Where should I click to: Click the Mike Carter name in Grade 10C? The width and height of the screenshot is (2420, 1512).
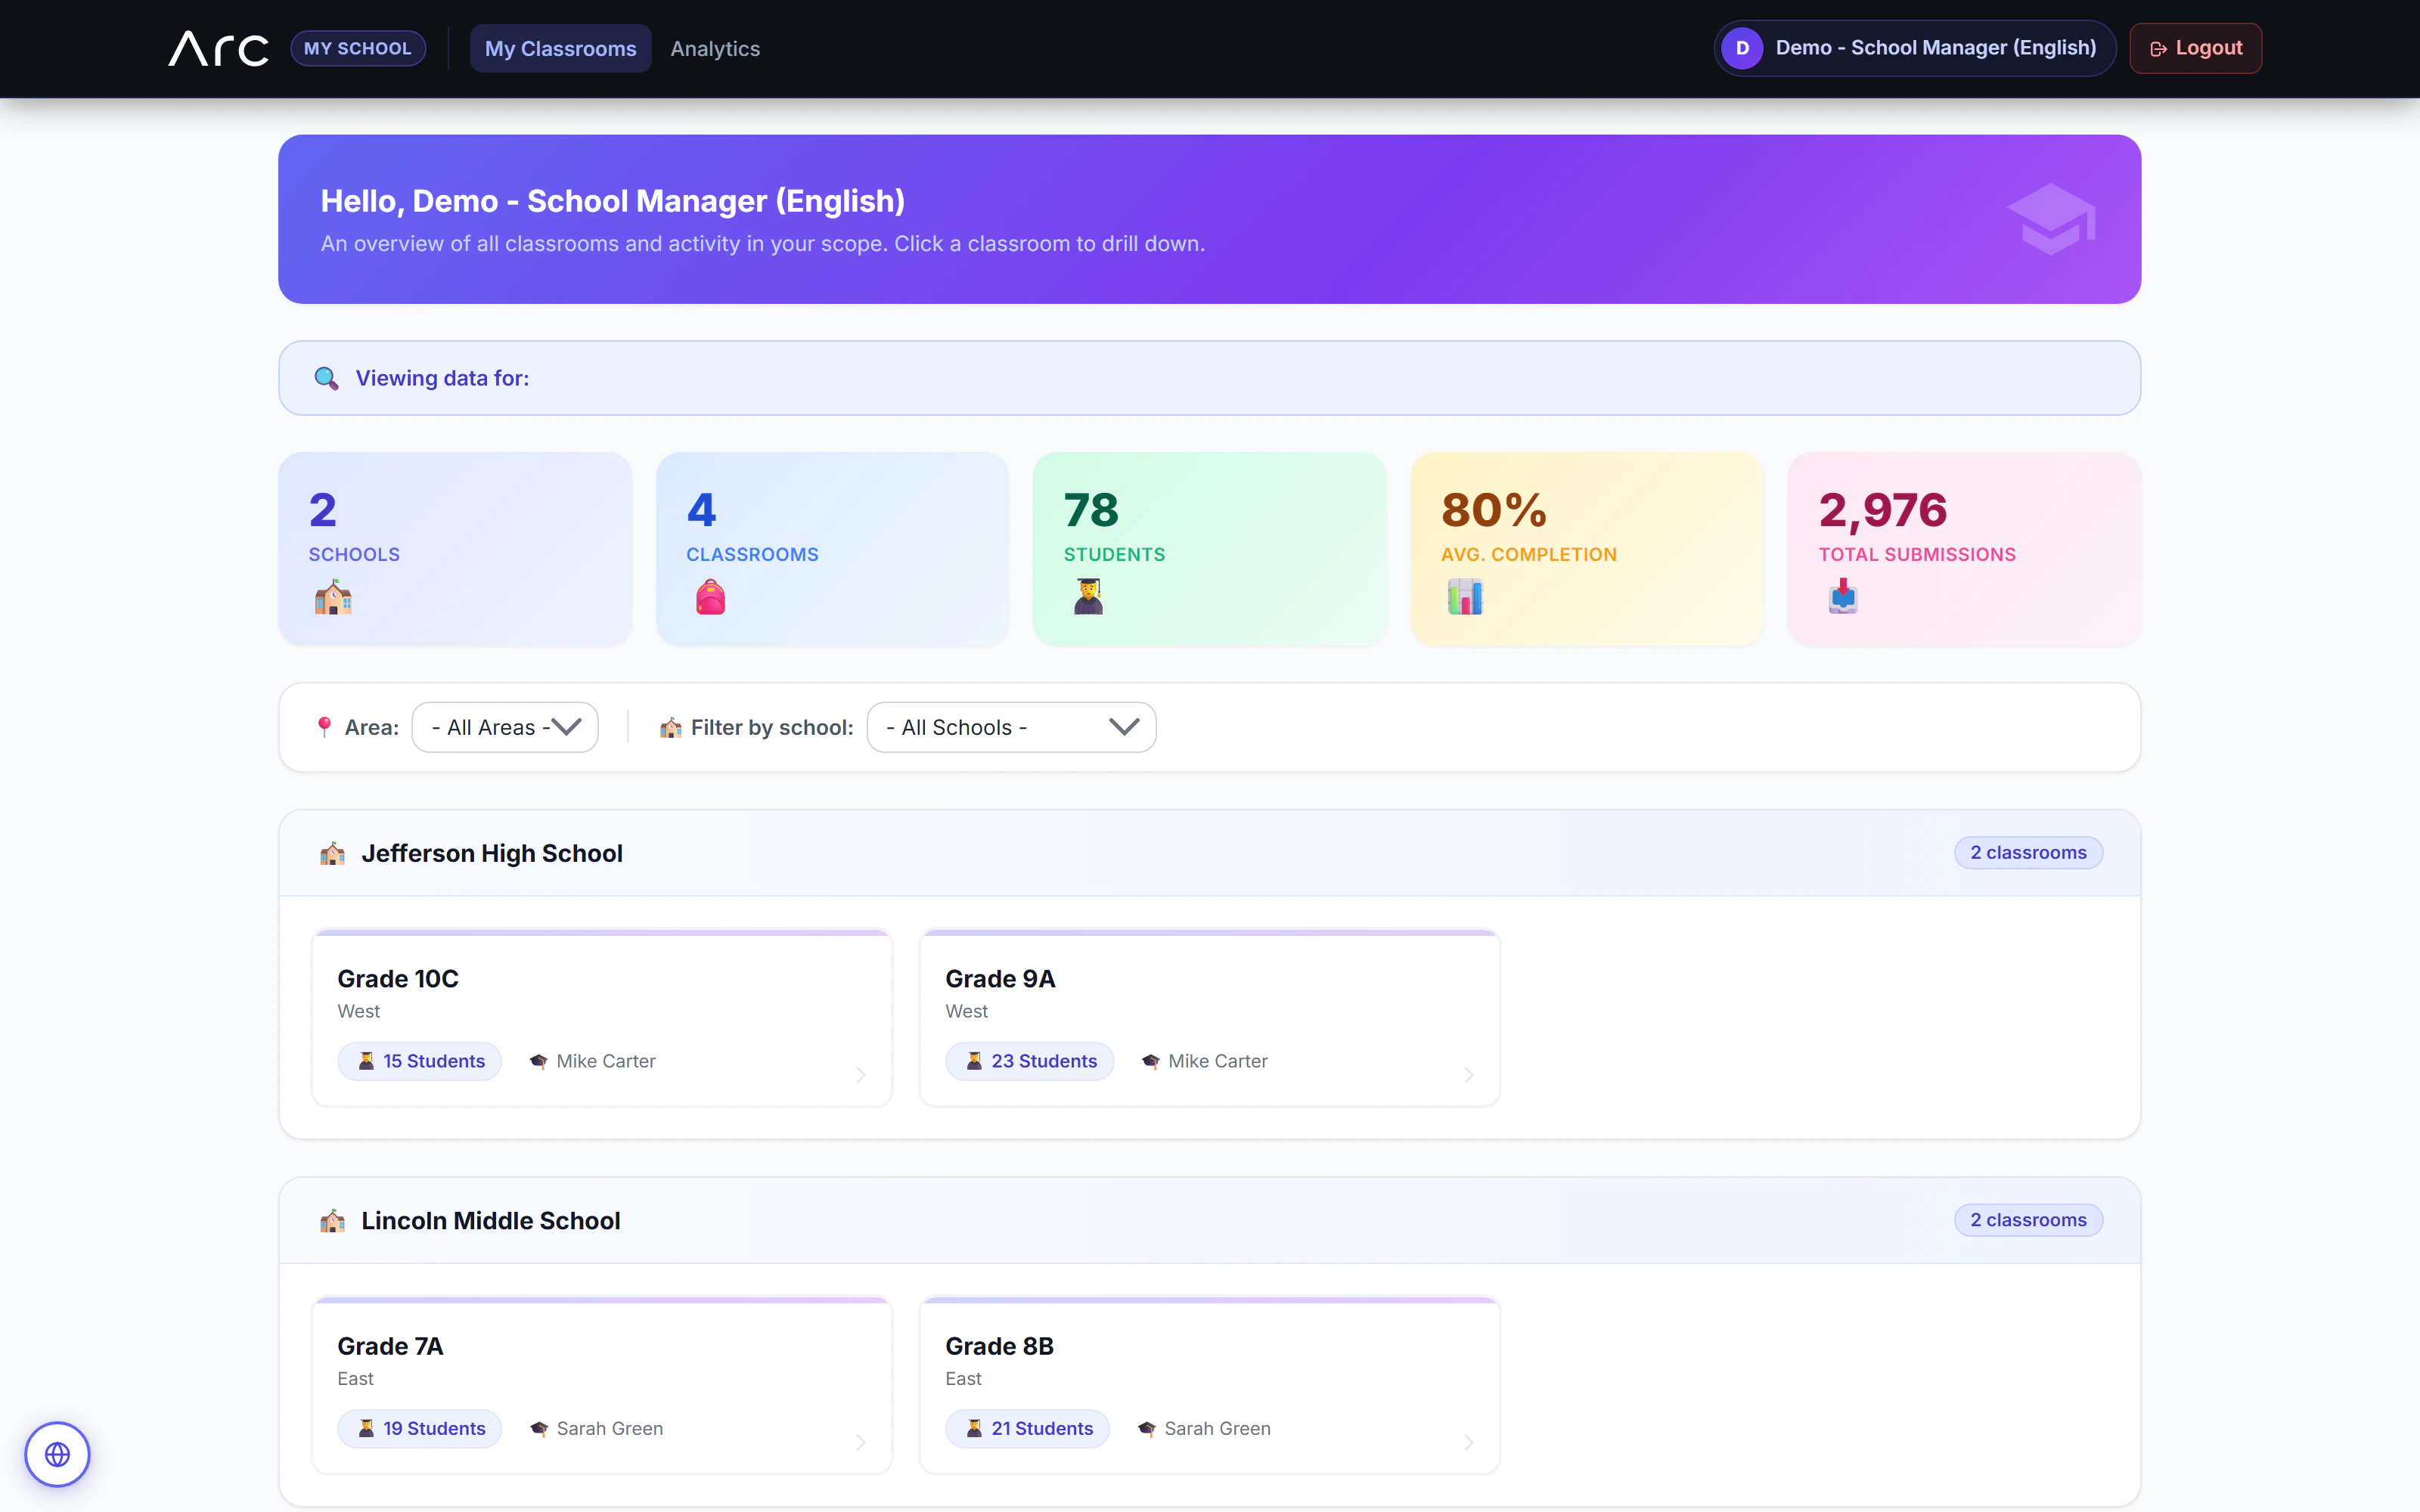[x=606, y=1061]
